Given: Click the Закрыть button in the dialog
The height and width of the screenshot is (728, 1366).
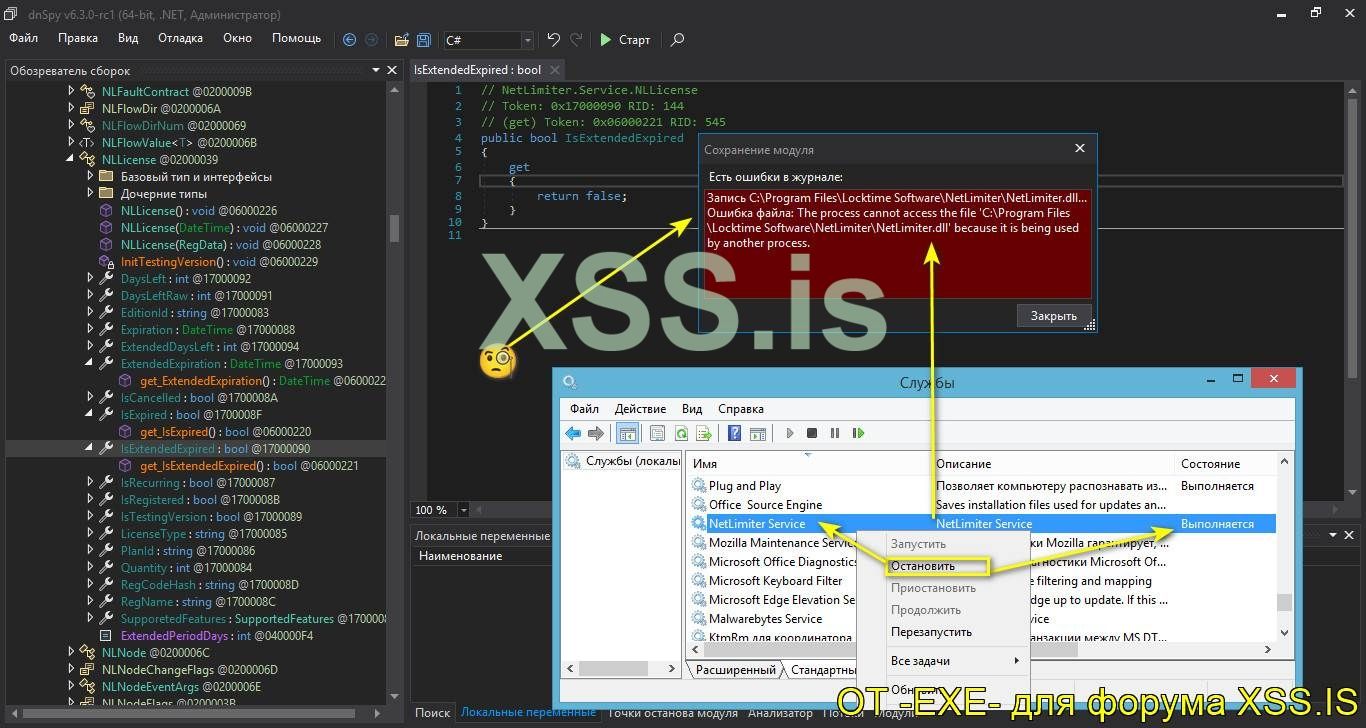Looking at the screenshot, I should [1053, 316].
